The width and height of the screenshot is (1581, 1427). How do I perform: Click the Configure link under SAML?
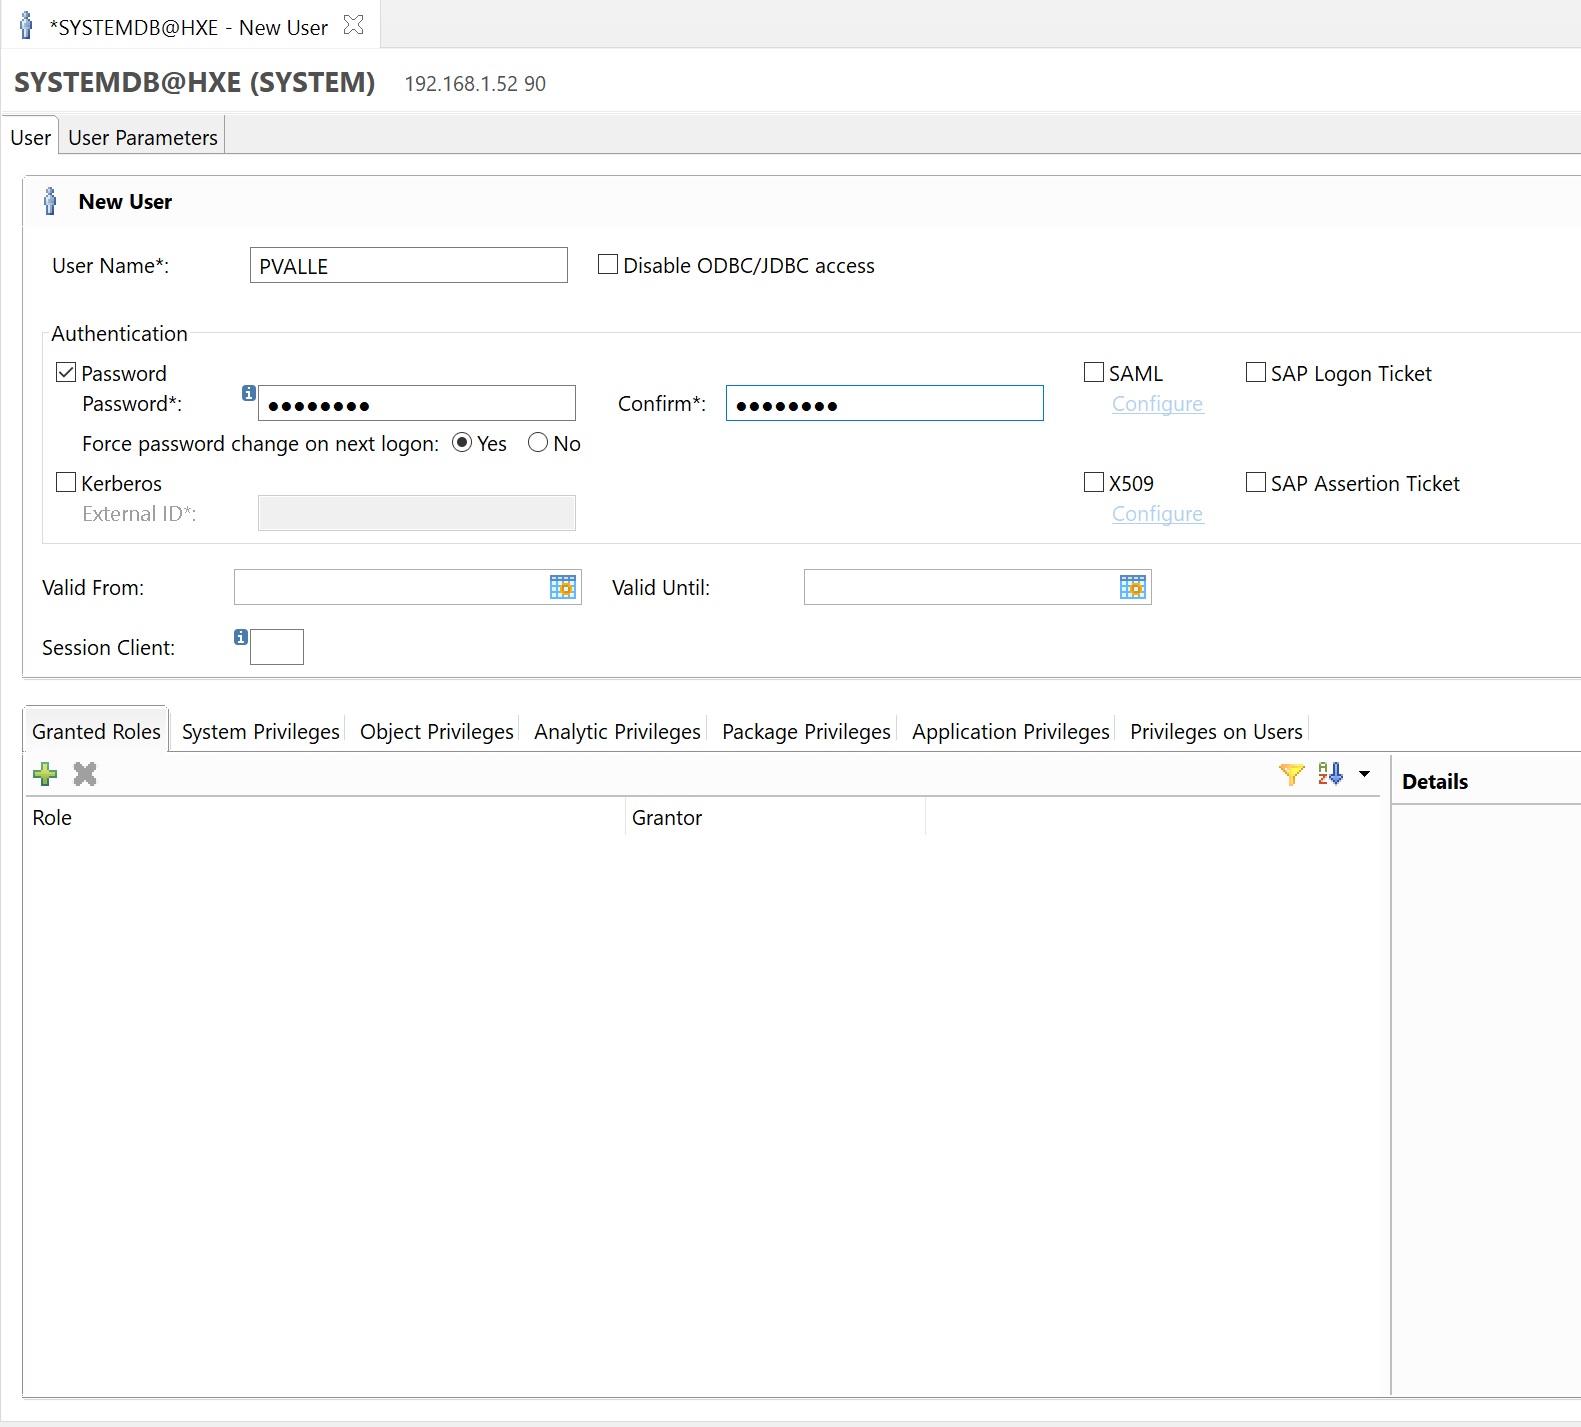1157,404
